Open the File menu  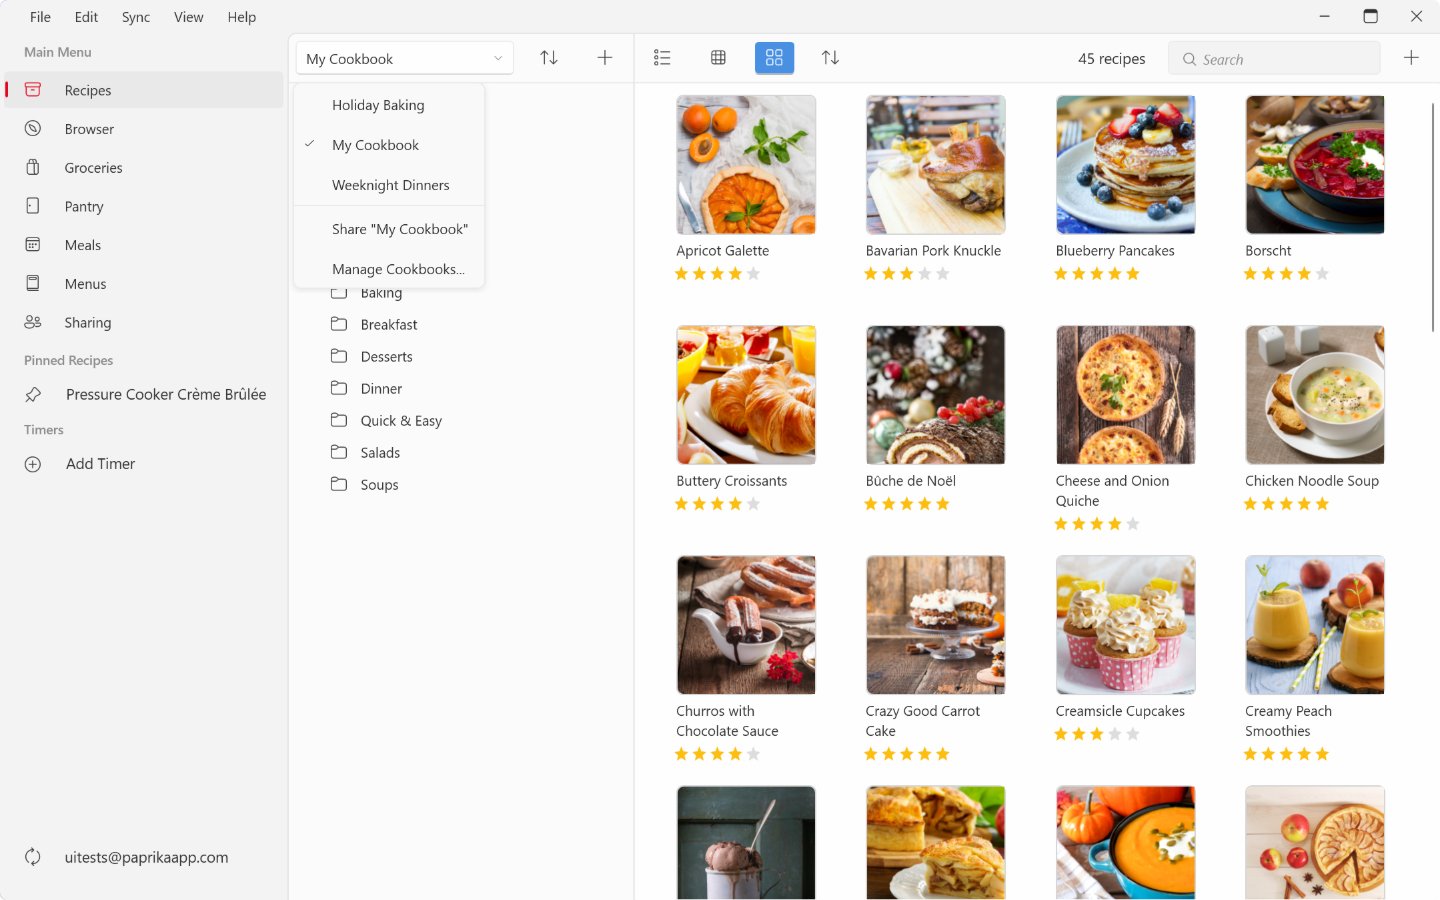40,17
